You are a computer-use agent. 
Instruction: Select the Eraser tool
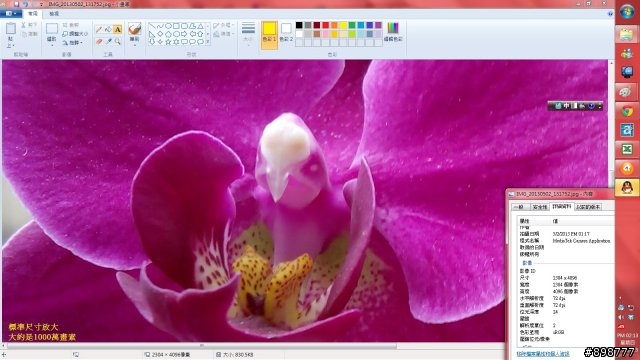[x=99, y=41]
